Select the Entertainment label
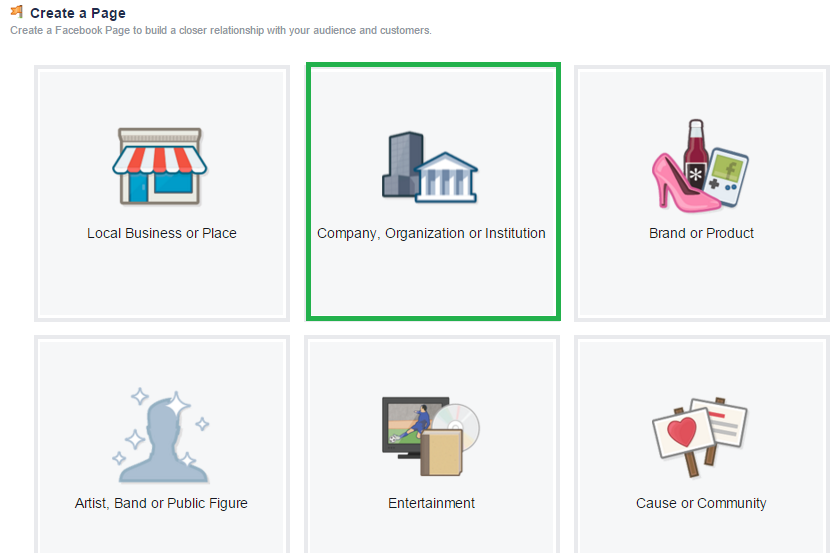Viewport: 837px width, 553px height. [431, 503]
